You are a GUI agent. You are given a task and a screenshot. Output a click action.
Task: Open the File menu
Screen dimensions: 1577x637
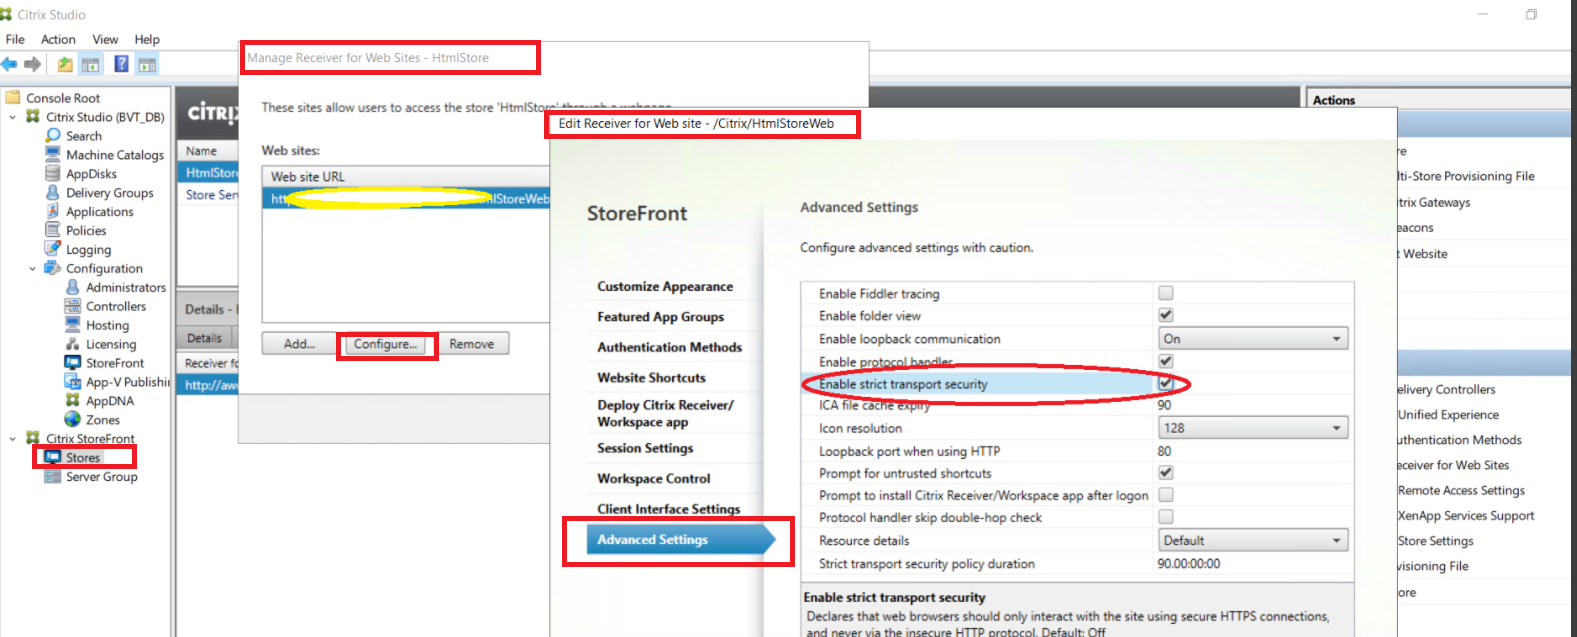point(15,39)
